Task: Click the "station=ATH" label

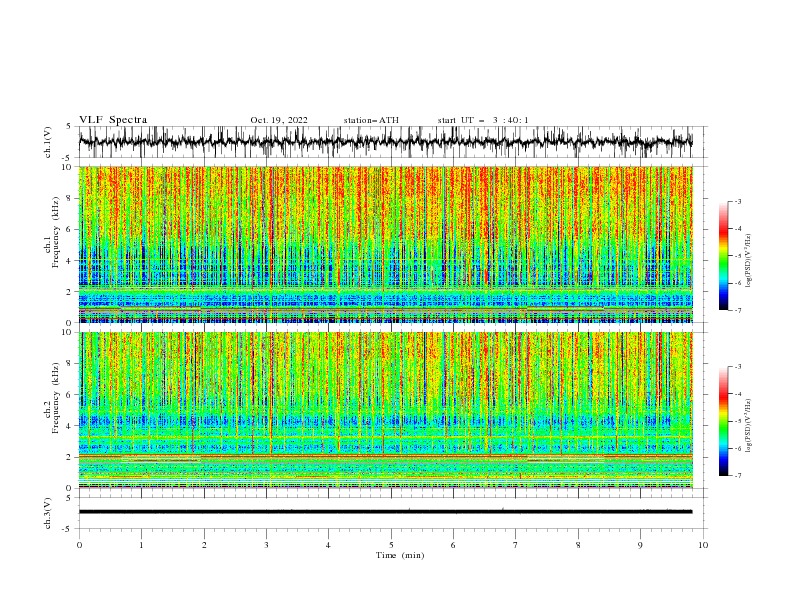Action: [x=371, y=120]
